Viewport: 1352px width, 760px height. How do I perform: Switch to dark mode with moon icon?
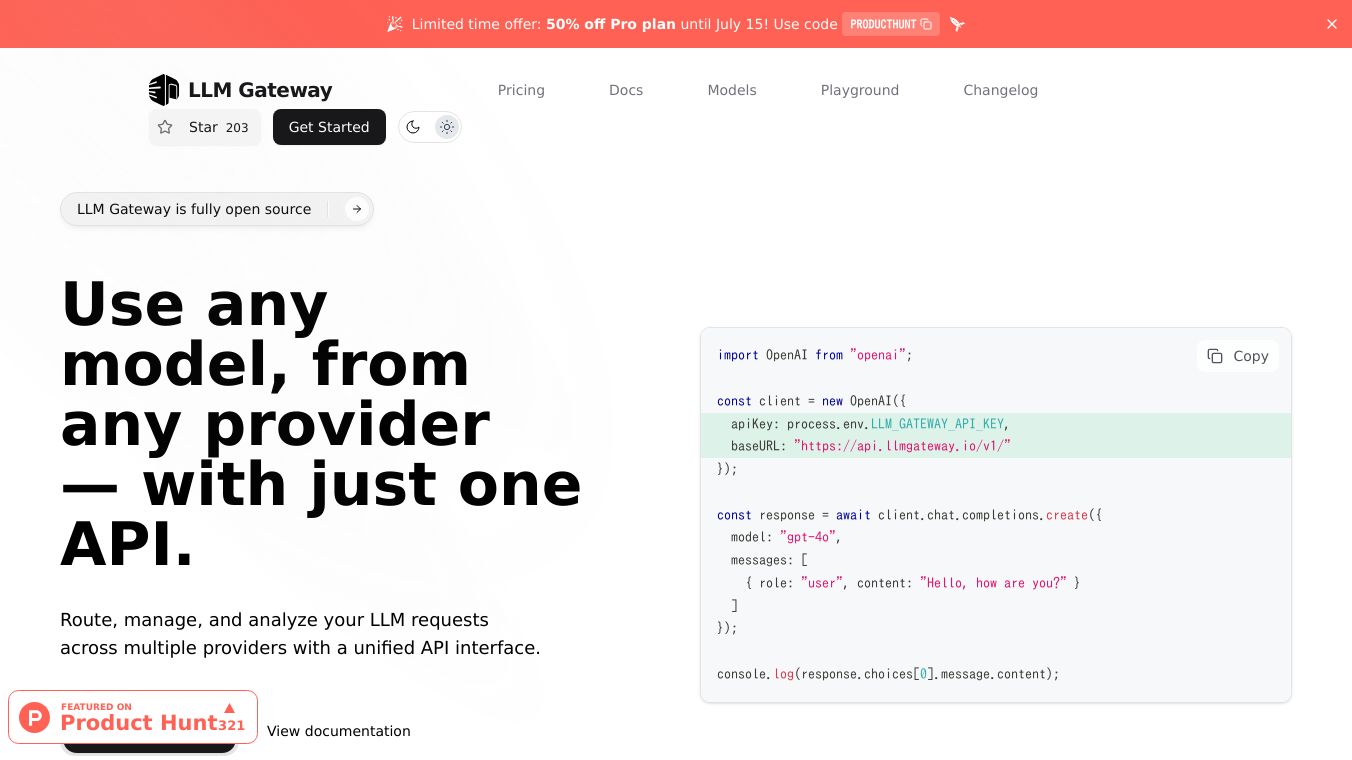point(413,127)
